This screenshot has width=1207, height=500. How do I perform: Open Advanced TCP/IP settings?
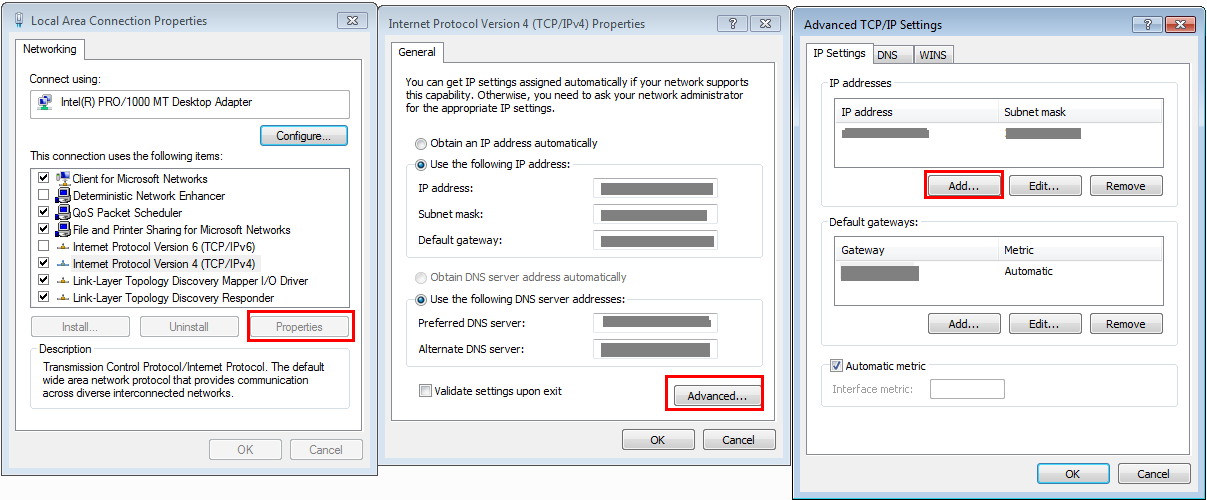click(x=717, y=396)
